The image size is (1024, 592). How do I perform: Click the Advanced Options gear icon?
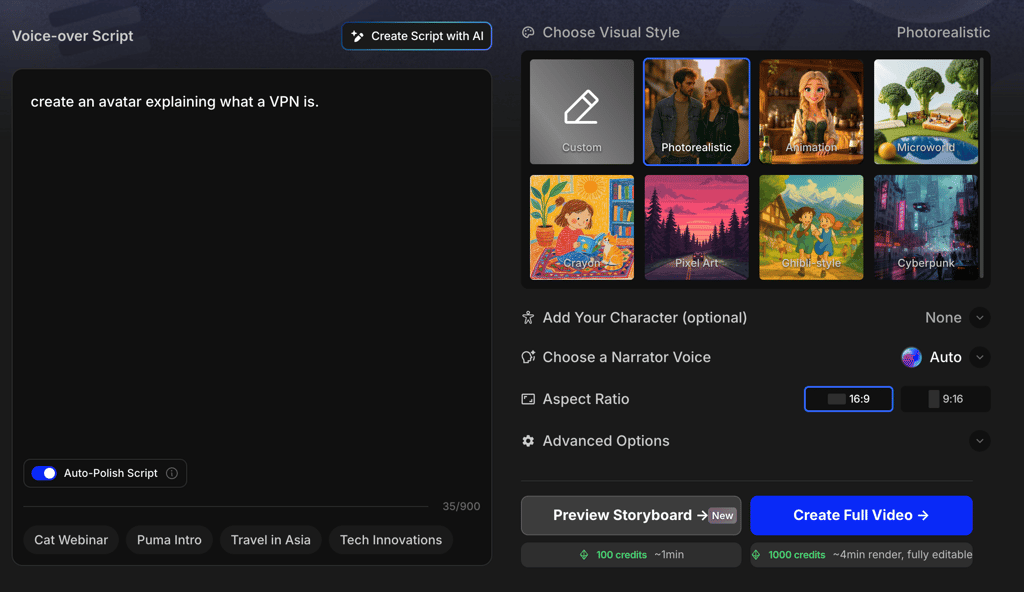(528, 441)
